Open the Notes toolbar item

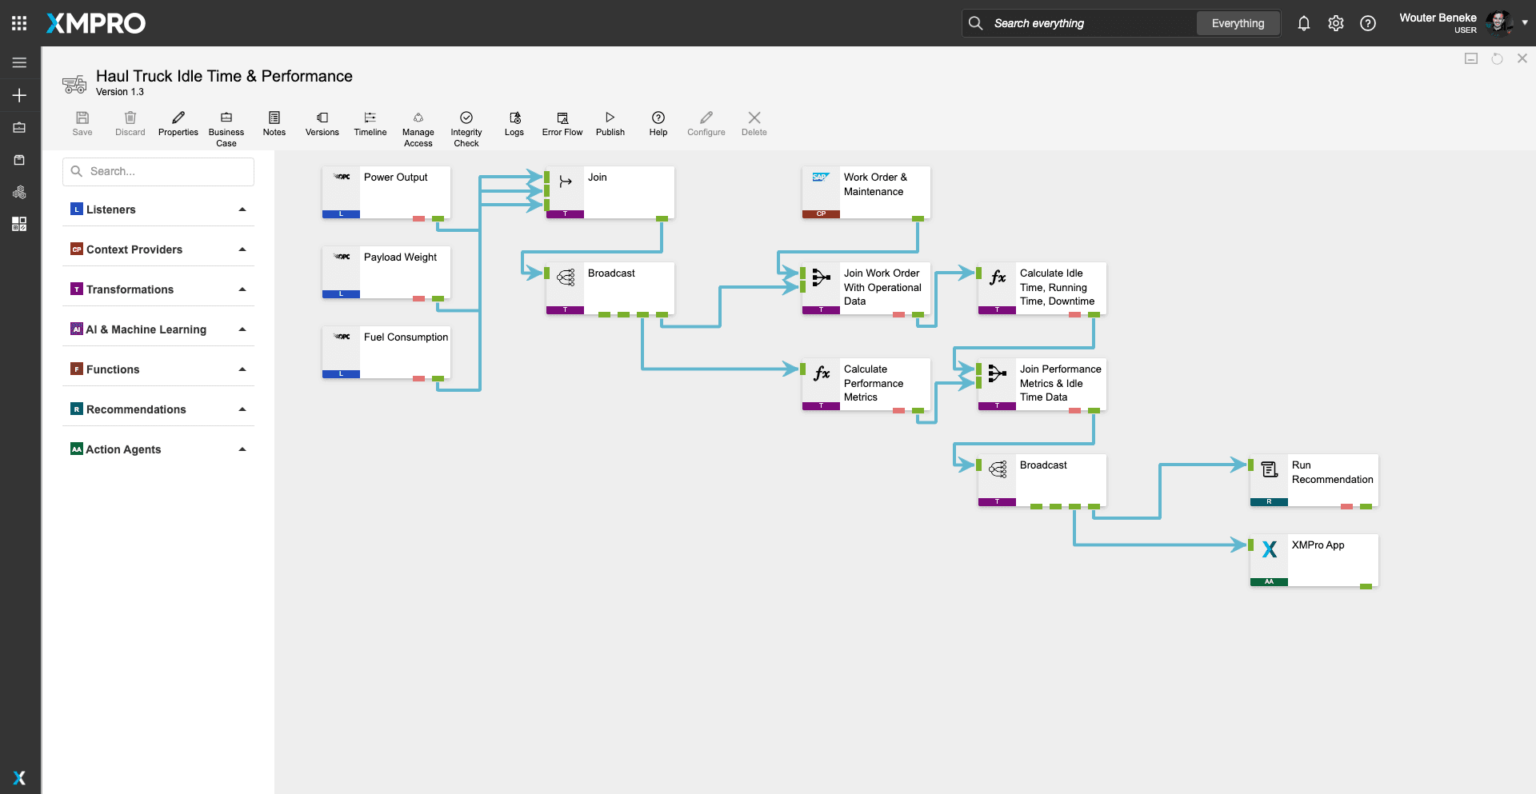click(x=274, y=118)
